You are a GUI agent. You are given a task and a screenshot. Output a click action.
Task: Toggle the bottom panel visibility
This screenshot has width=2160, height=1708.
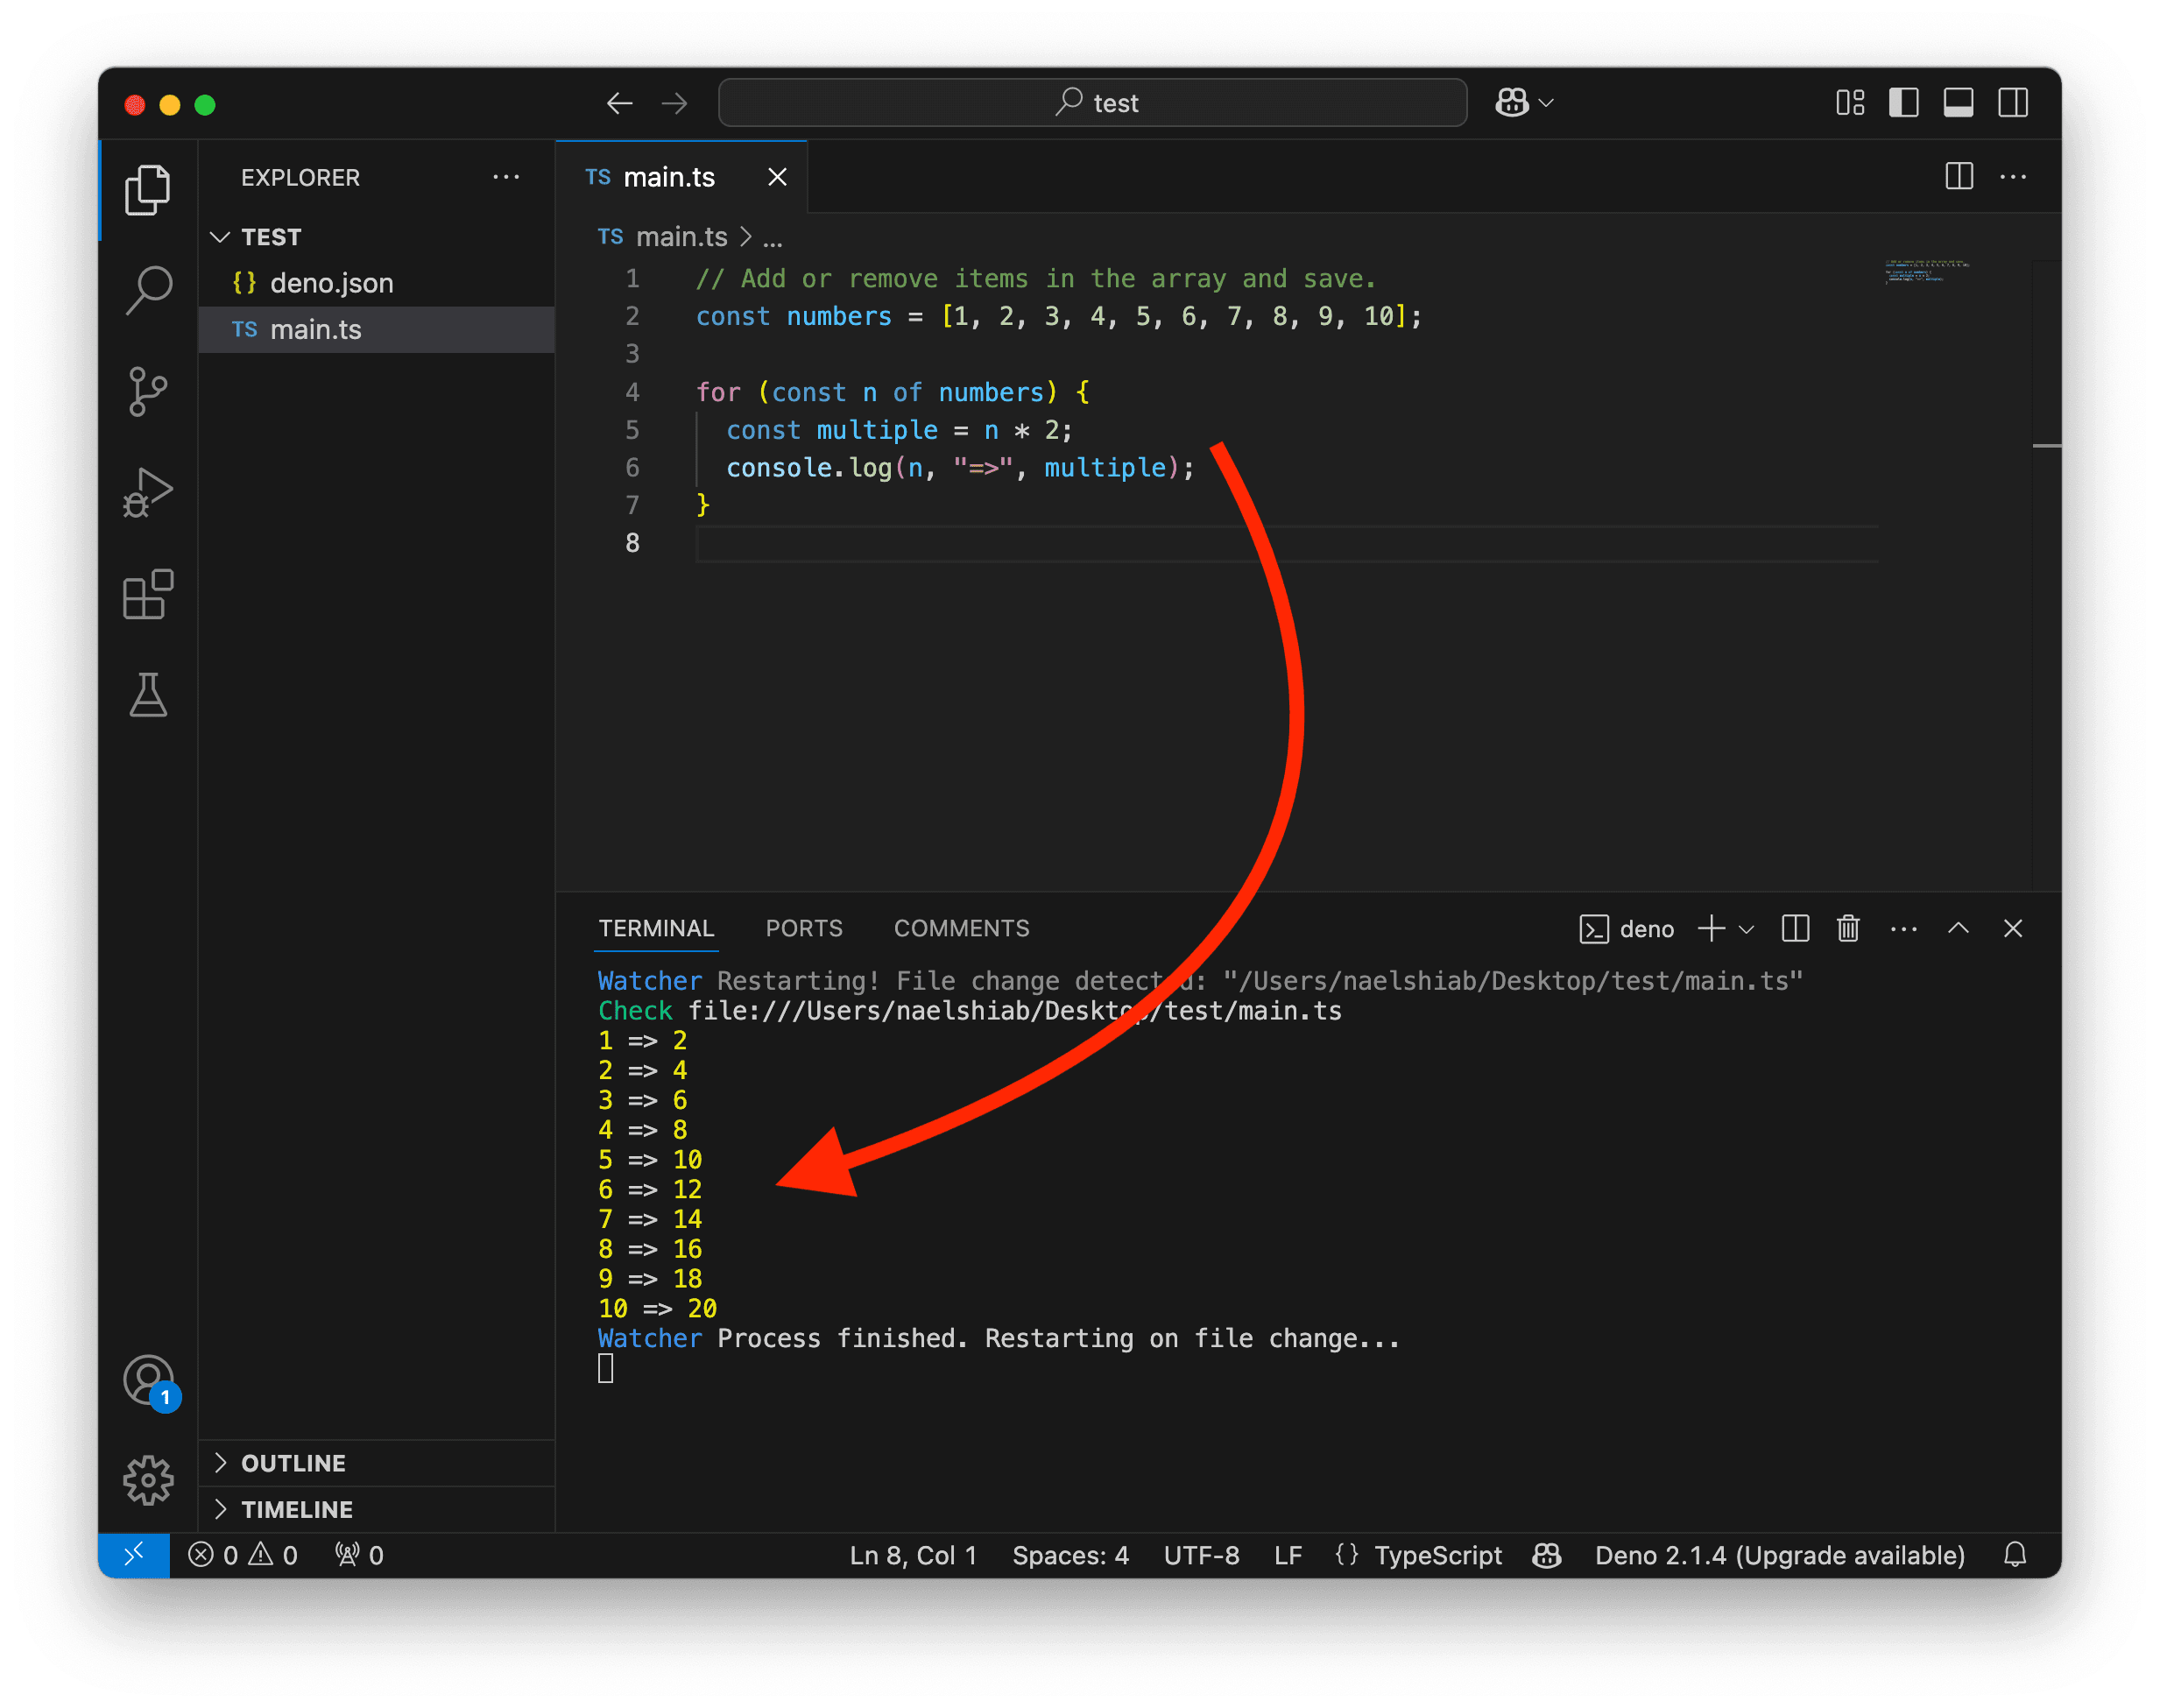[x=1958, y=103]
